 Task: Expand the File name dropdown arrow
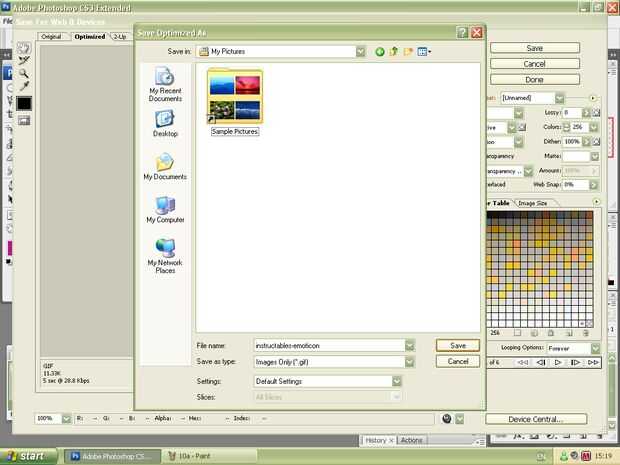coord(410,346)
